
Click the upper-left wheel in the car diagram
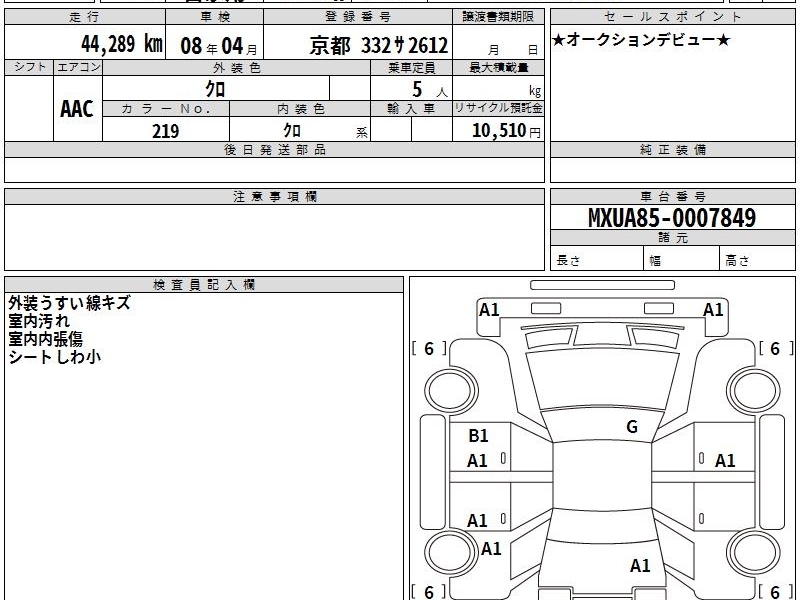451,391
